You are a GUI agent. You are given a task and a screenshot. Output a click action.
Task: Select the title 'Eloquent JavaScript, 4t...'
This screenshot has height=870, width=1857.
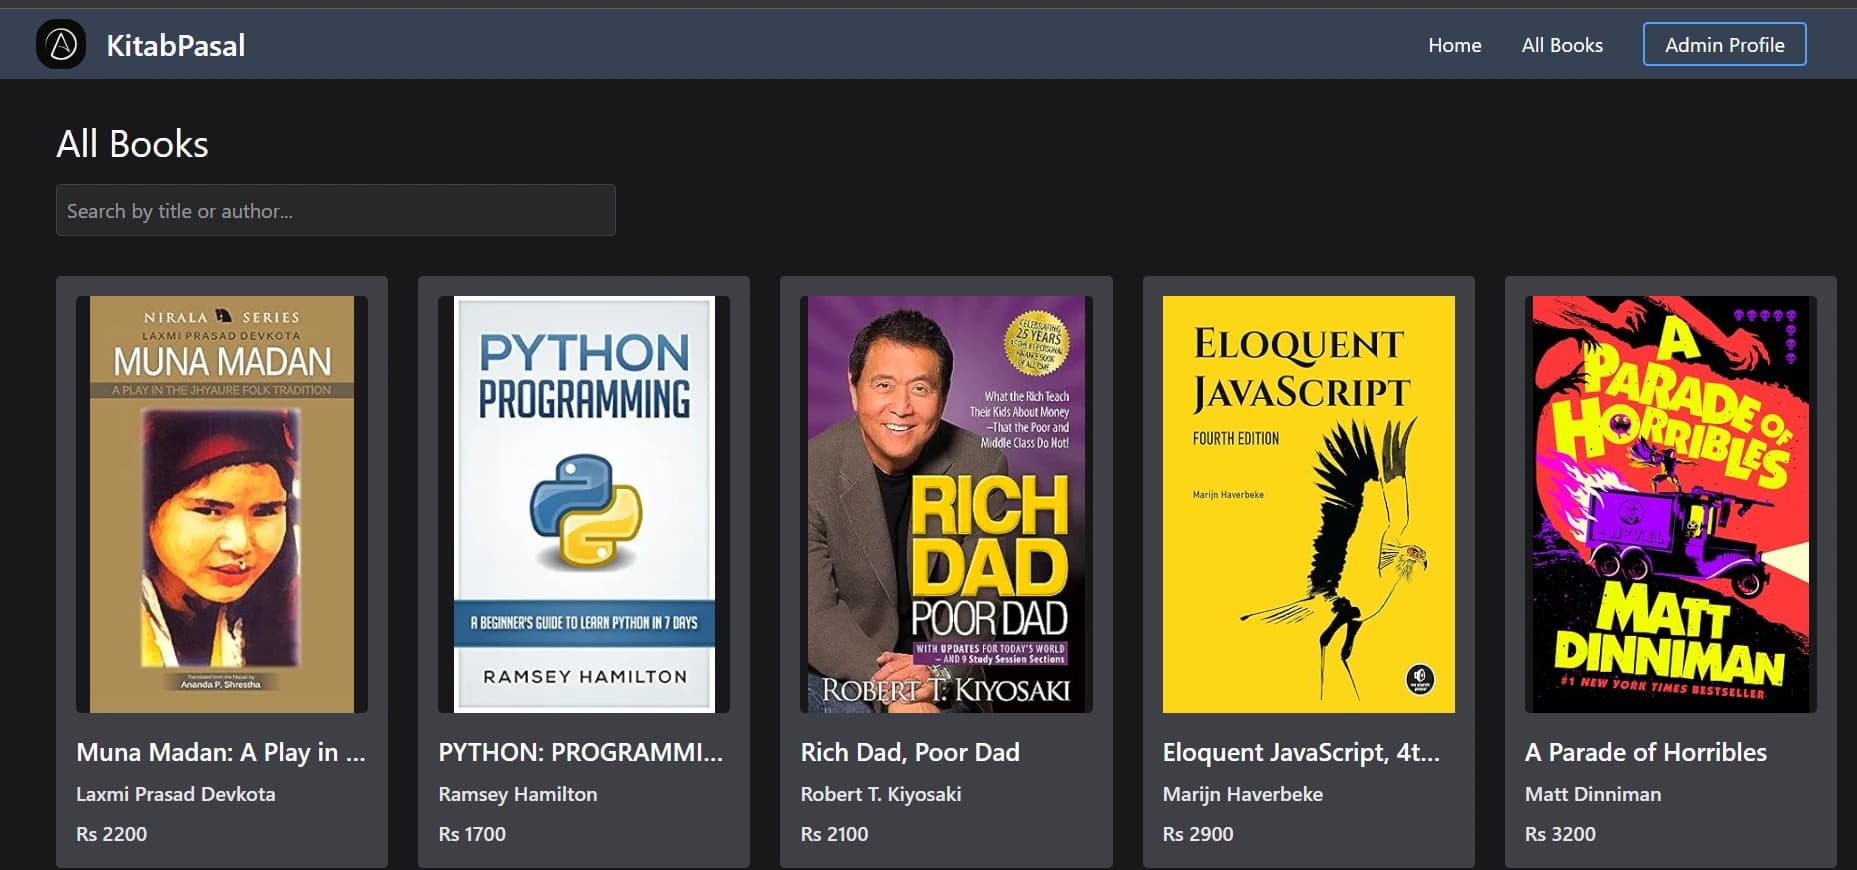(1301, 752)
